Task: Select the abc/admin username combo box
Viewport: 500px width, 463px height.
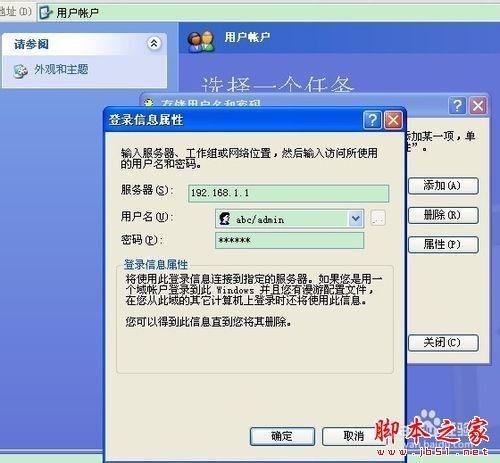Action: [289, 219]
